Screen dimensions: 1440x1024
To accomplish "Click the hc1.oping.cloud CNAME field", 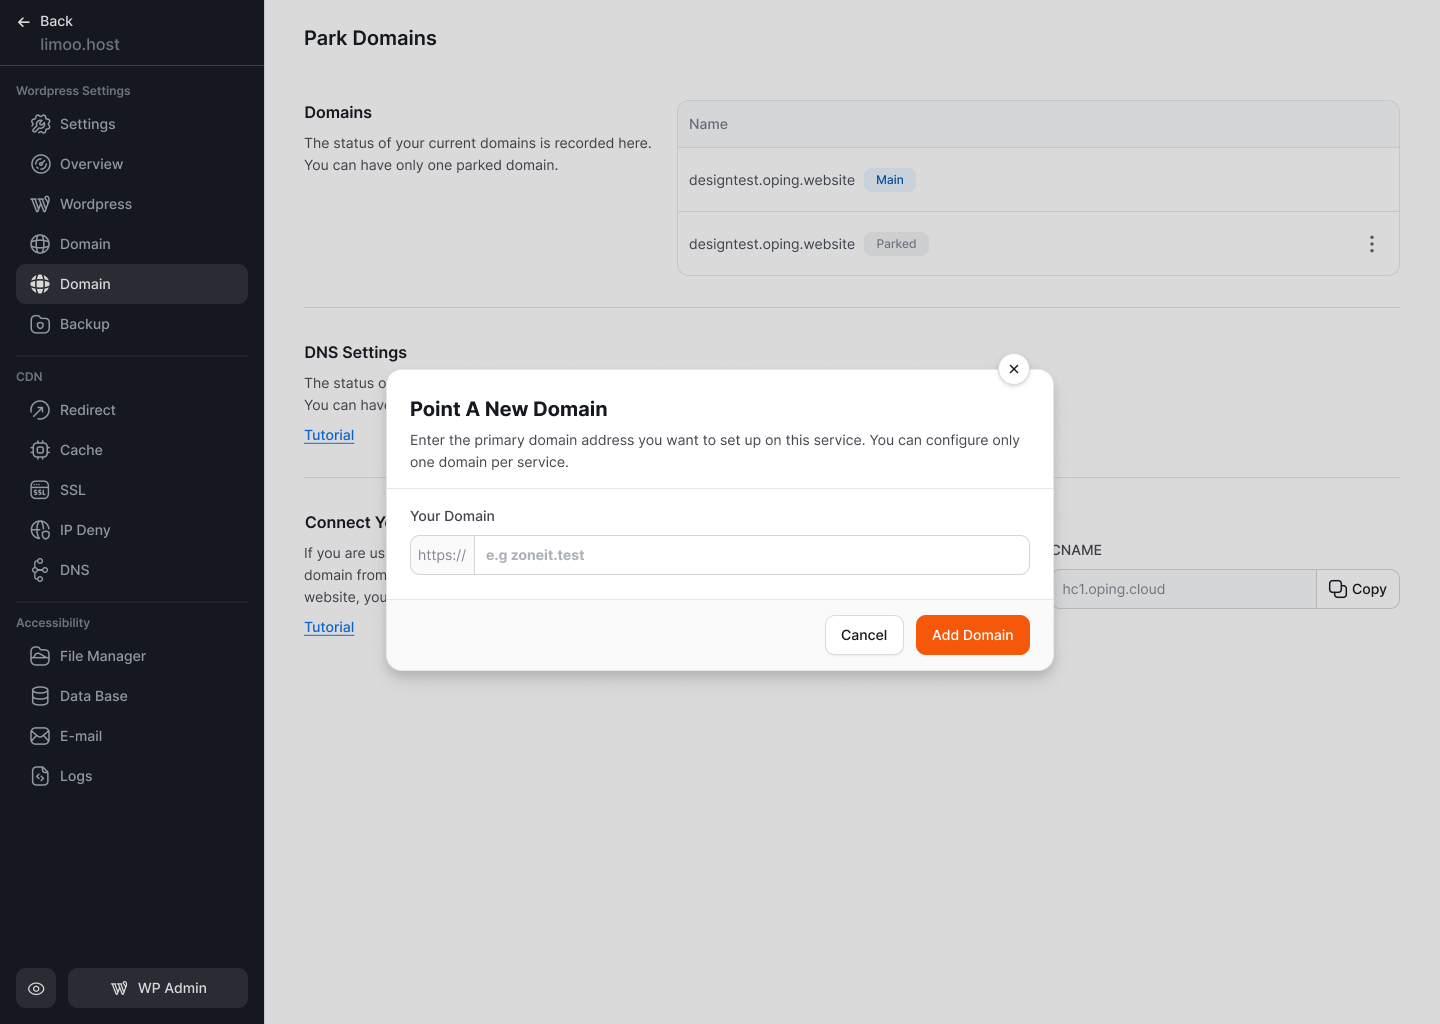I will 1184,589.
